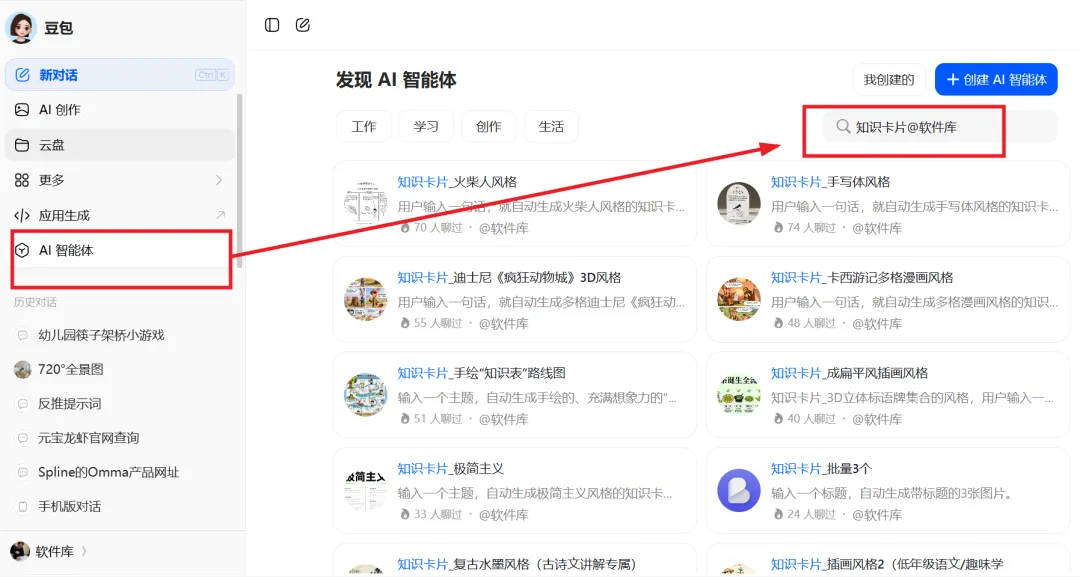Viewport: 1080px width, 577px height.
Task: Click purple avatar of 批量3个 card
Action: [739, 490]
